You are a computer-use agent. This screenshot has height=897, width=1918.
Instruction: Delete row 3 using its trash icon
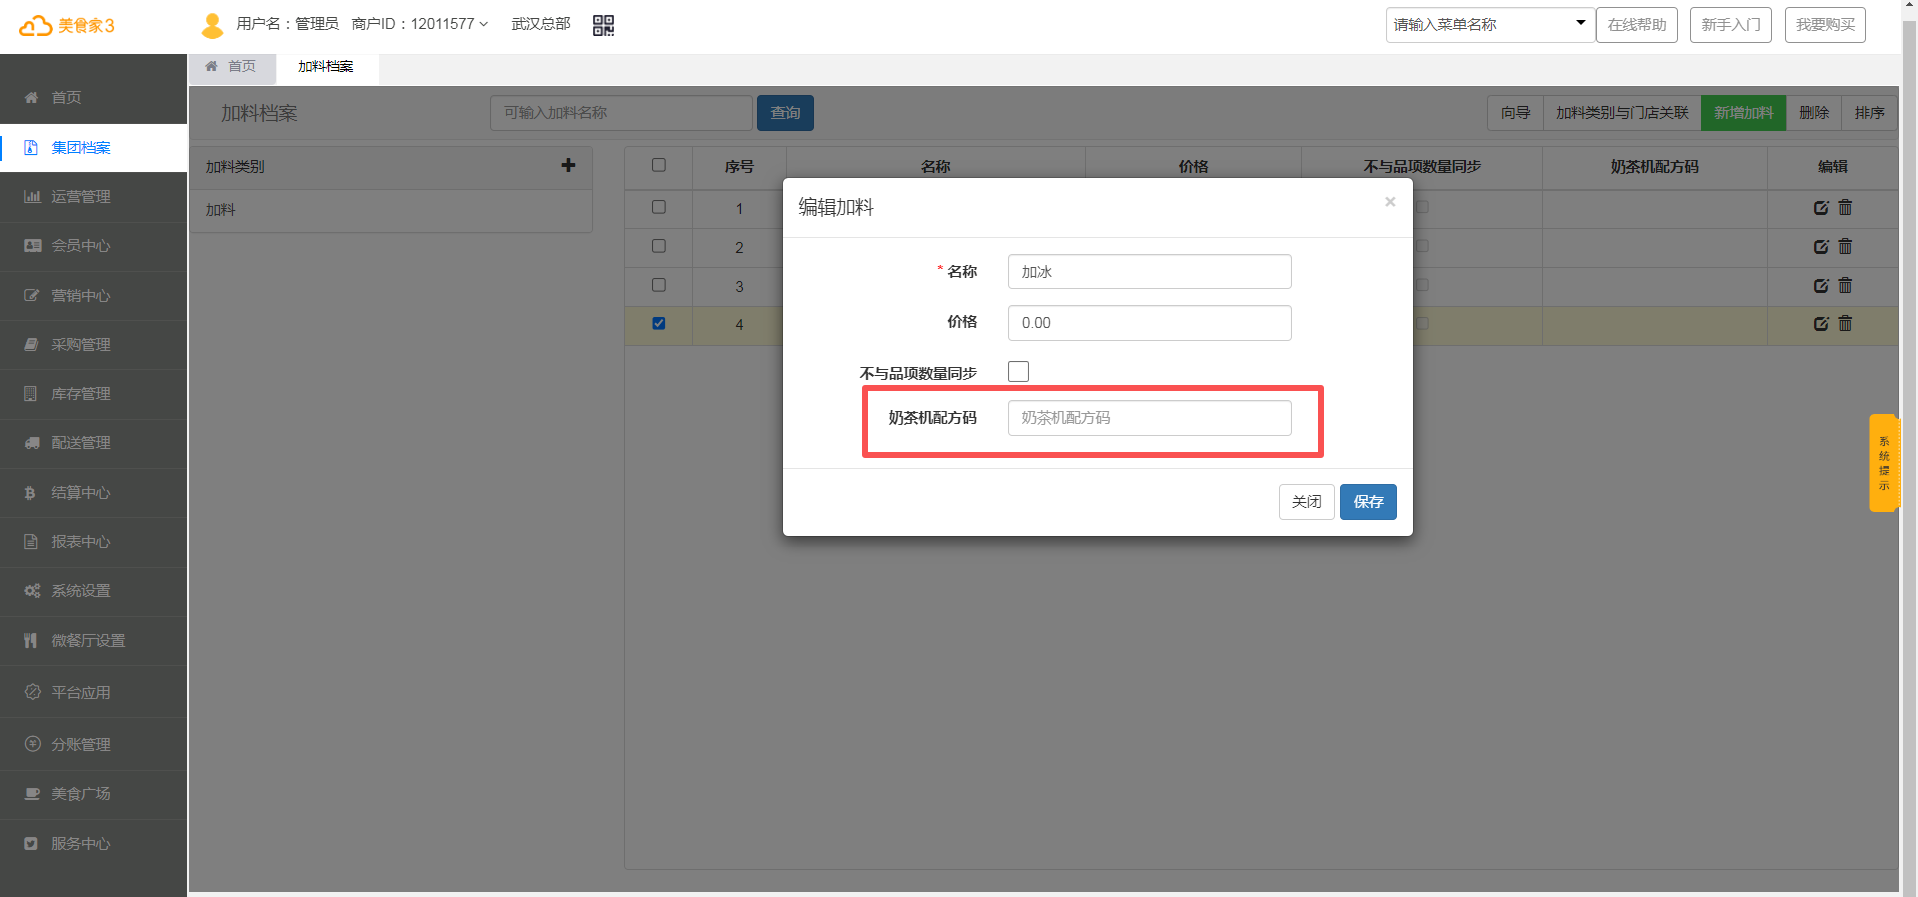[1845, 286]
